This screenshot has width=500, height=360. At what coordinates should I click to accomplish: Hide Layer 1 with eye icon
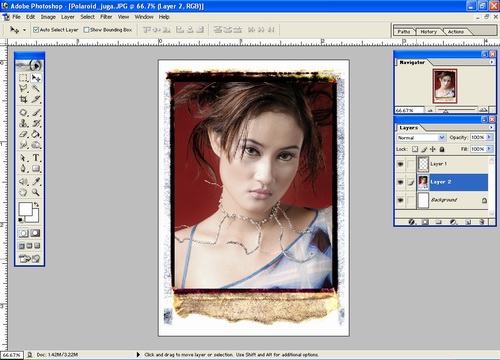(x=400, y=164)
